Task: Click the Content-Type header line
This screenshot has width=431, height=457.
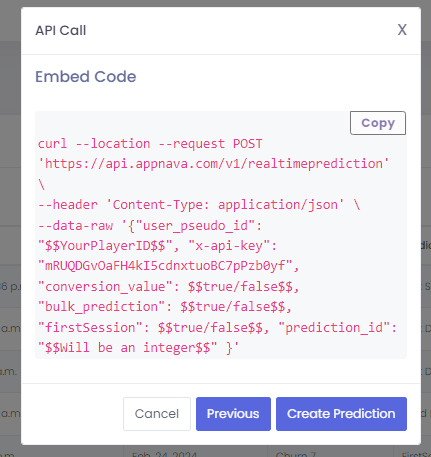Action: 199,204
